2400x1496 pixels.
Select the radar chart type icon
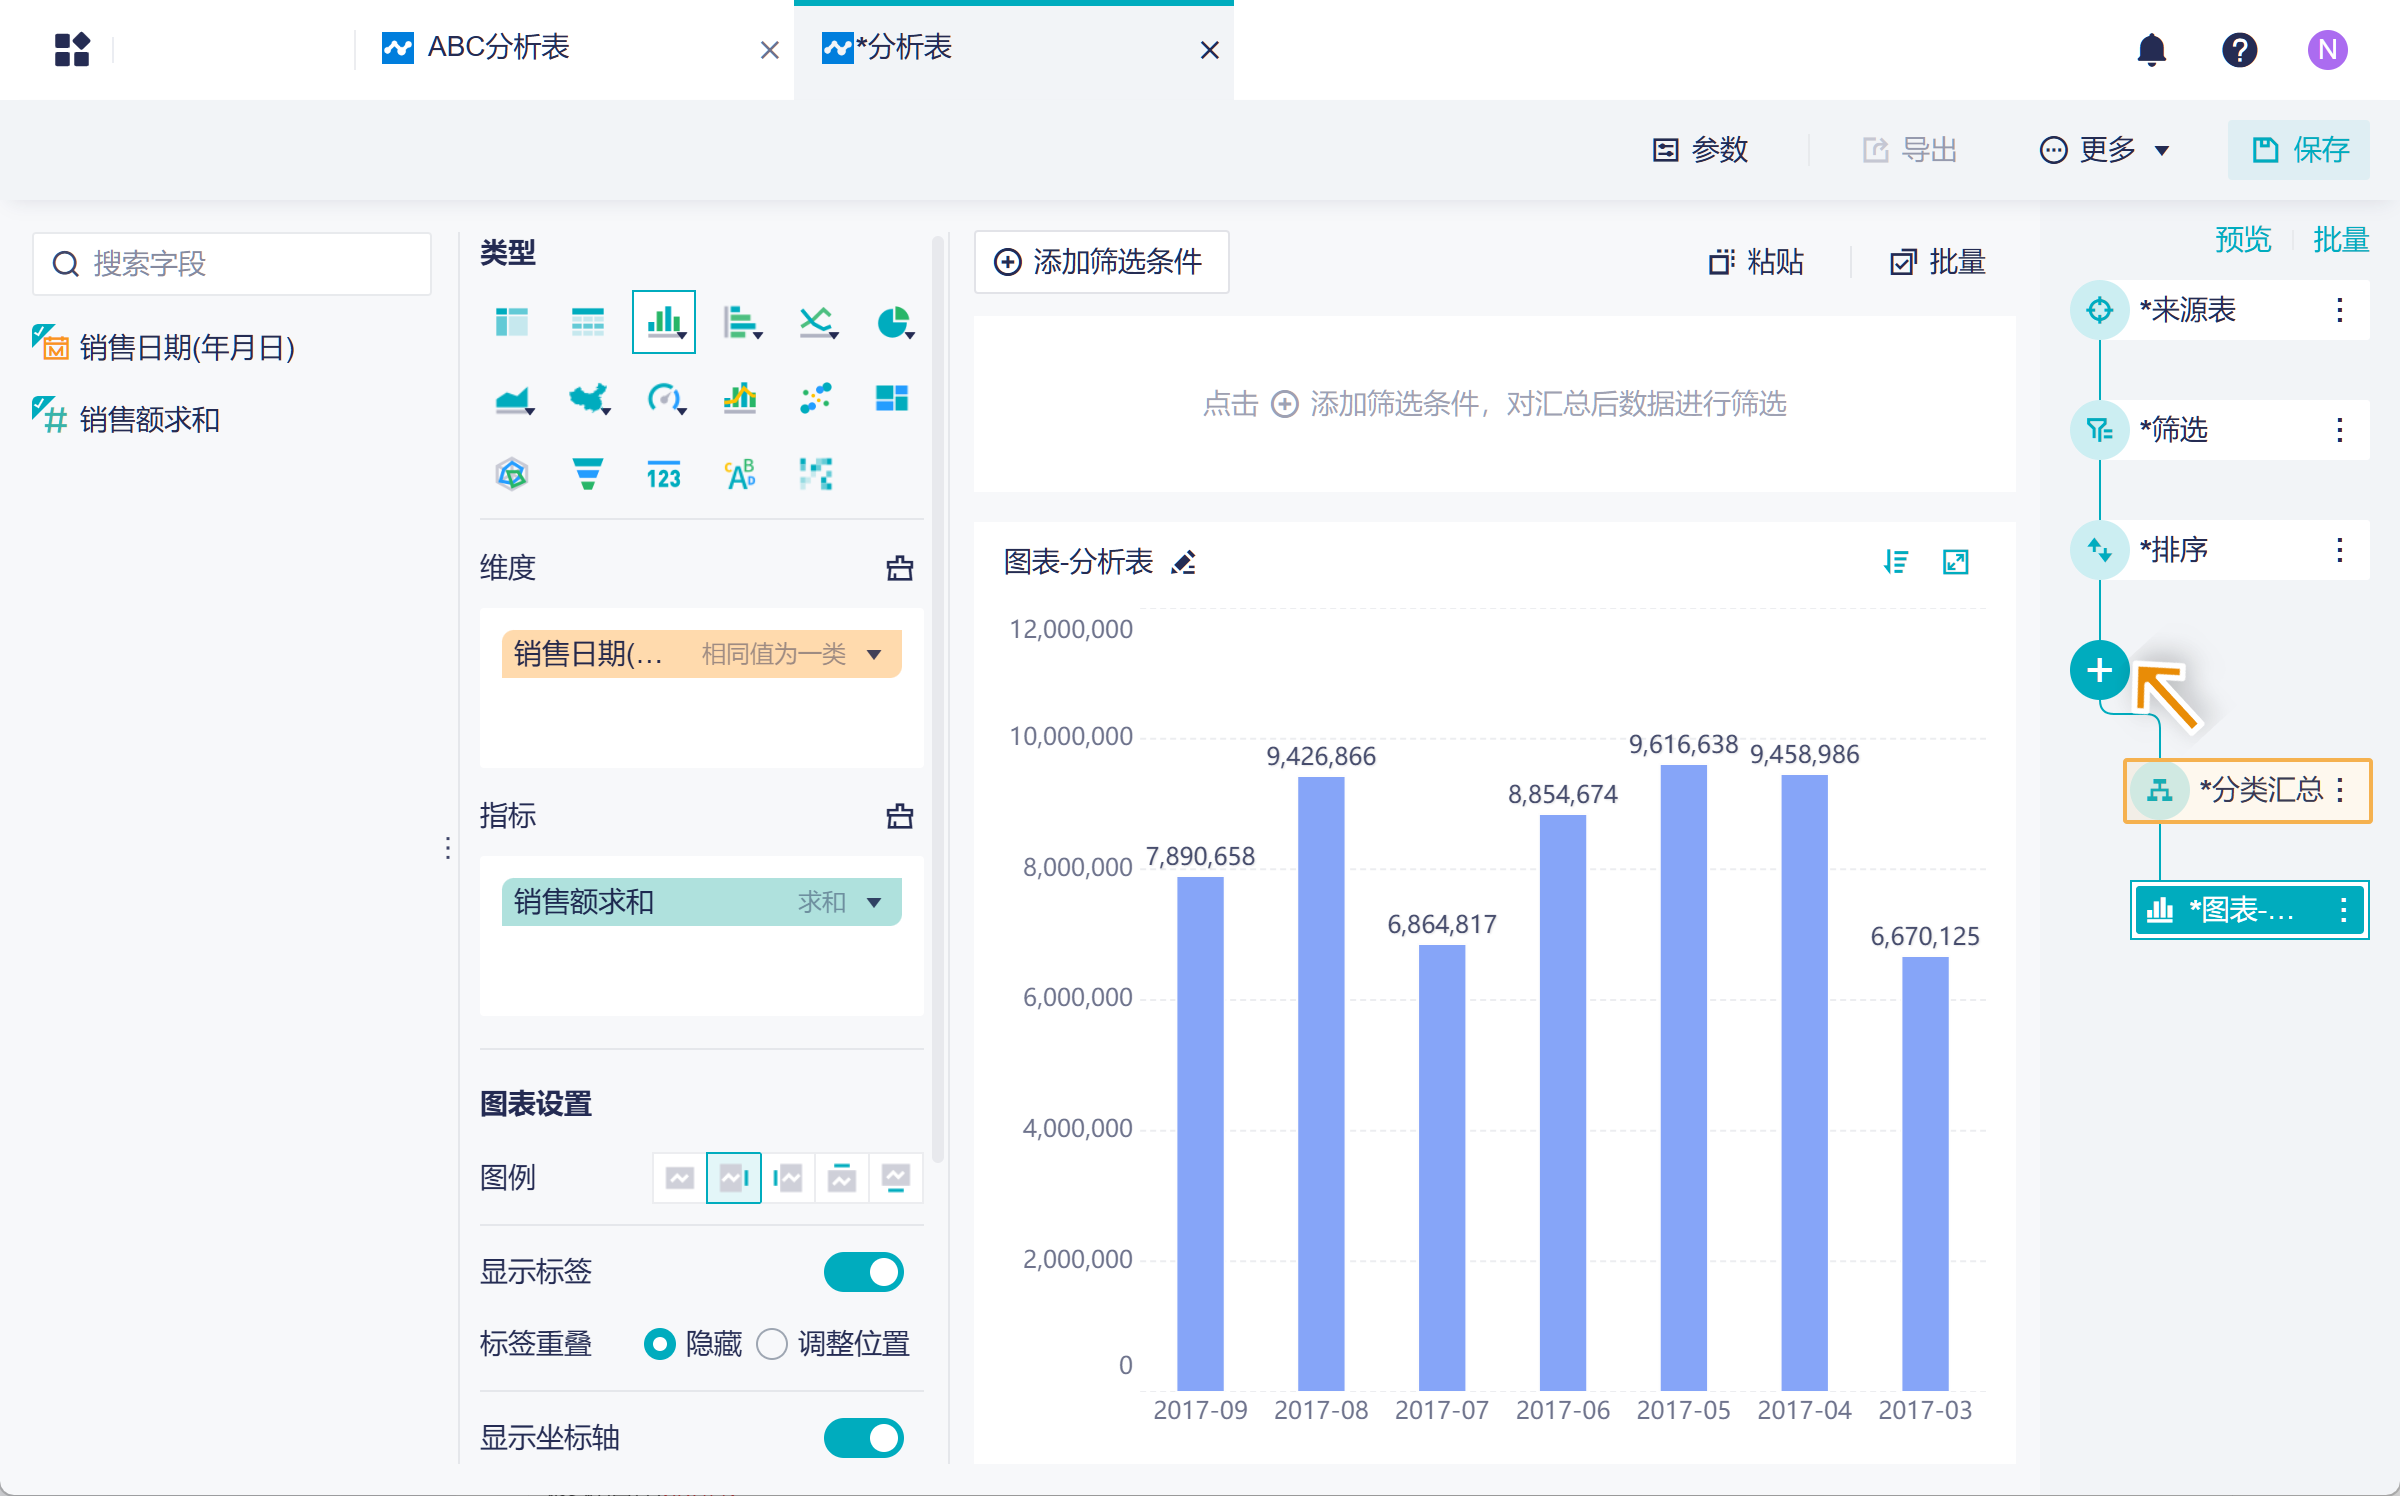pos(512,474)
